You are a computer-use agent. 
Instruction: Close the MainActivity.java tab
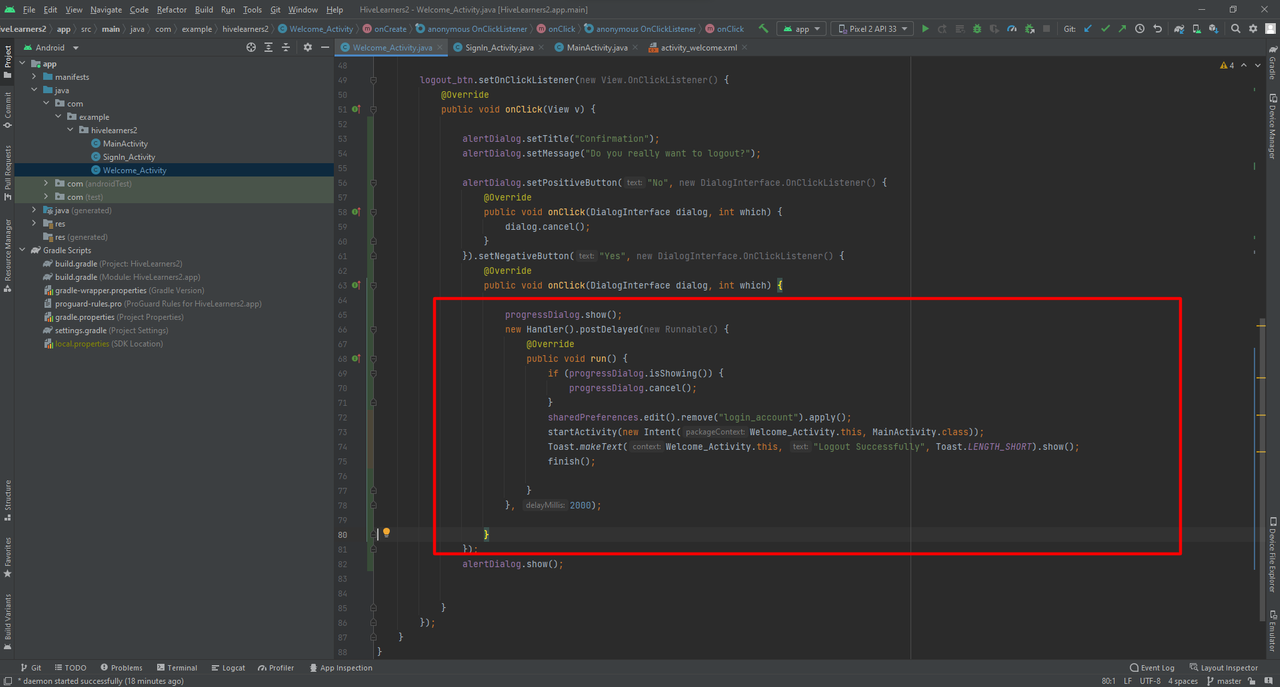(x=636, y=47)
